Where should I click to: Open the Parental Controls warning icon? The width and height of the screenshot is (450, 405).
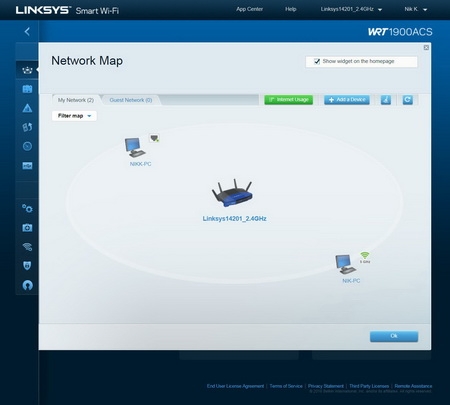pyautogui.click(x=27, y=108)
